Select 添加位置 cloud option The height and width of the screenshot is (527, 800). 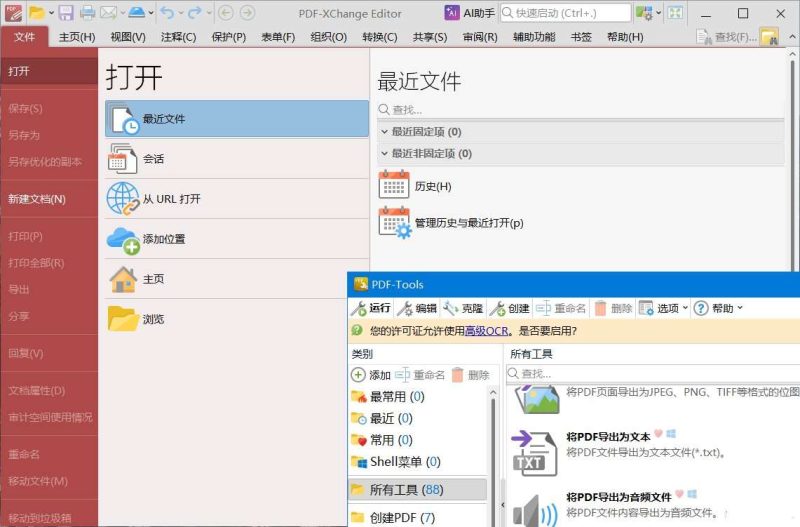pos(237,239)
